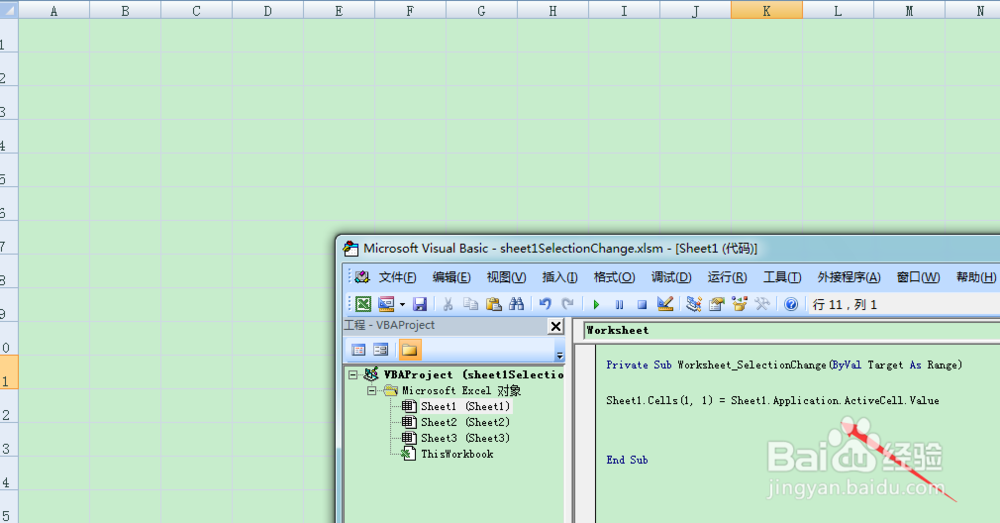Viewport: 1000px width, 523px height.
Task: Open the 视图(V) menu
Action: [506, 277]
